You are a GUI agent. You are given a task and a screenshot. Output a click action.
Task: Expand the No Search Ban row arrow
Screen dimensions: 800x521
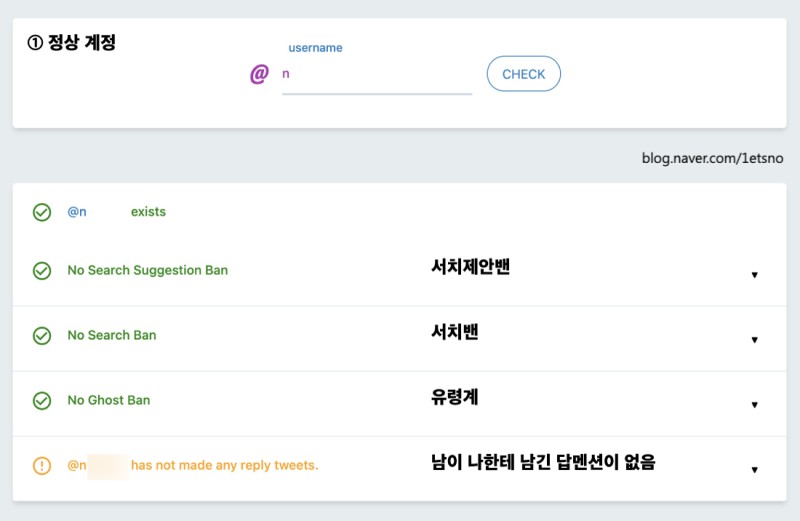(754, 340)
